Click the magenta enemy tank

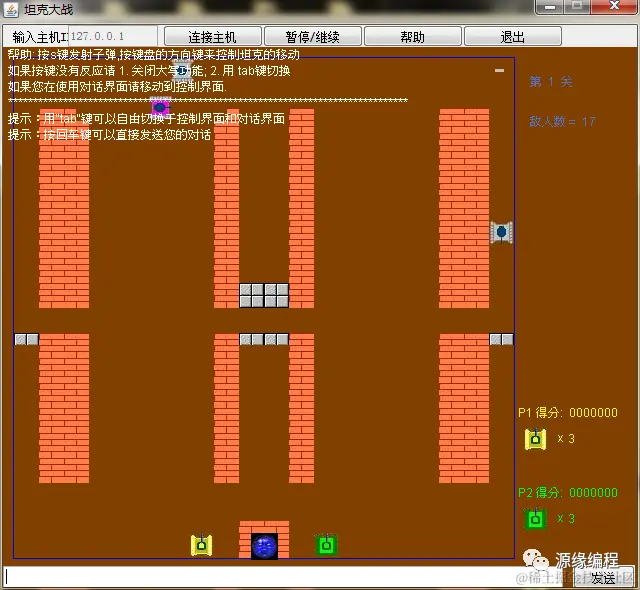pyautogui.click(x=160, y=107)
